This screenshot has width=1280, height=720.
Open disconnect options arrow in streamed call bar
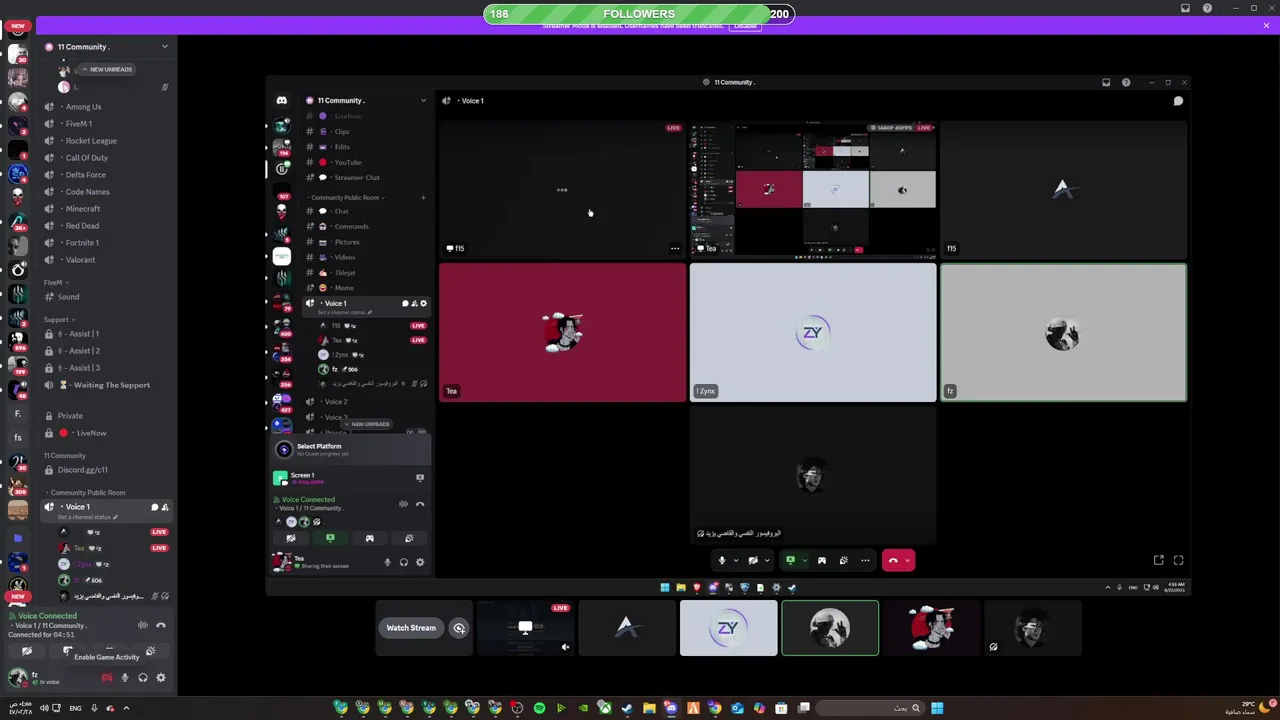click(x=908, y=560)
